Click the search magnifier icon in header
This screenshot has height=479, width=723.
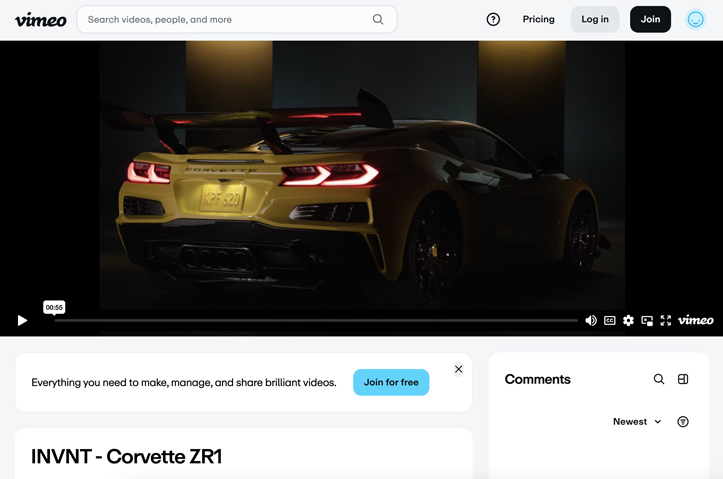pos(378,19)
